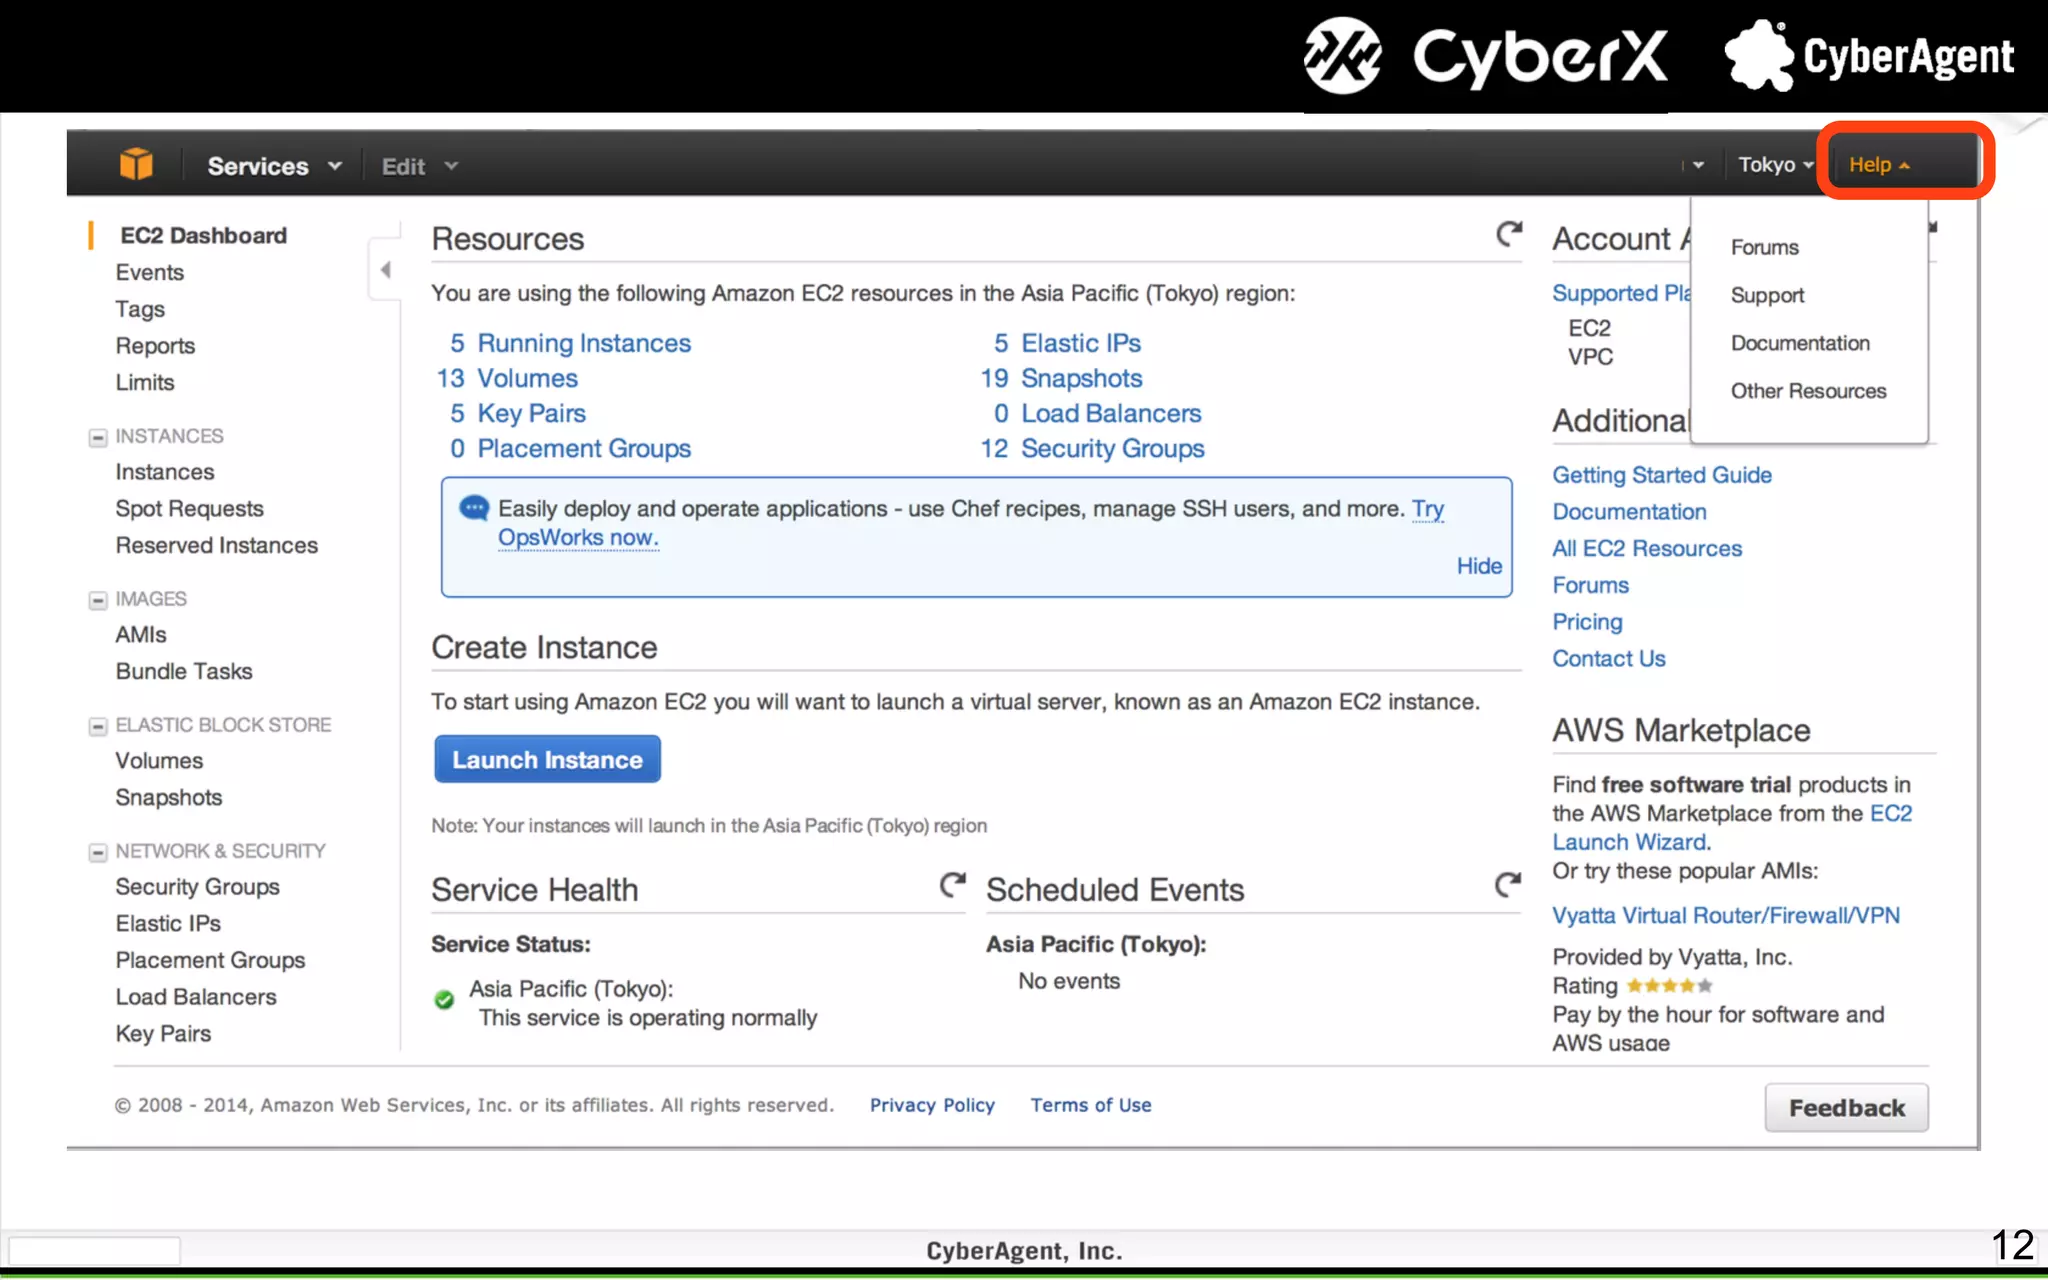
Task: Collapse the IMAGES sidebar section
Action: pos(98,600)
